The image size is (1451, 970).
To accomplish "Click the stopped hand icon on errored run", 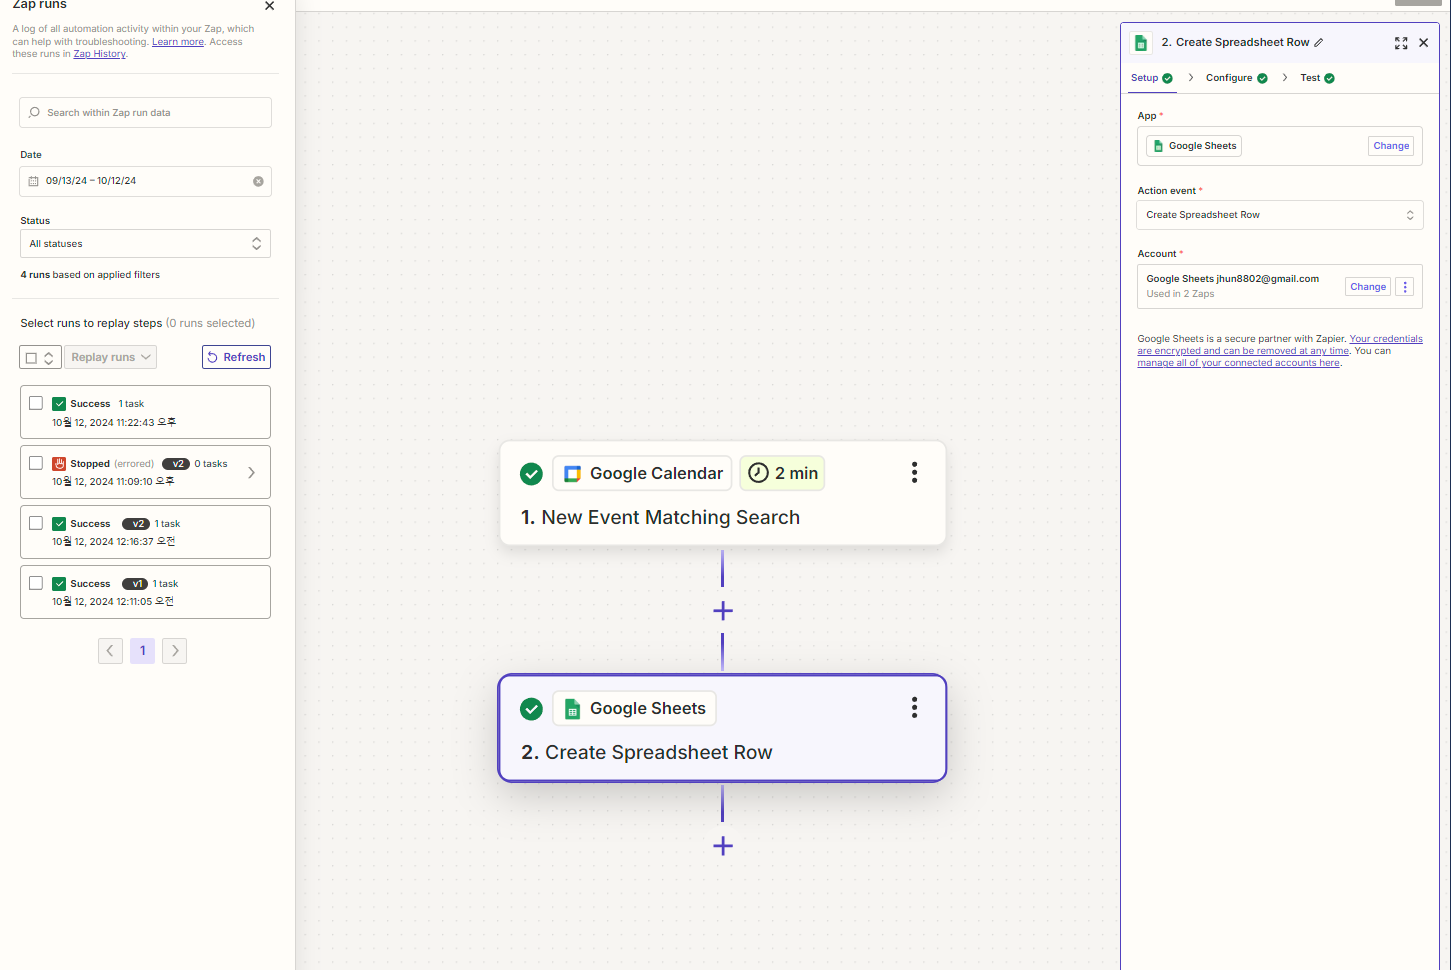I will point(59,464).
